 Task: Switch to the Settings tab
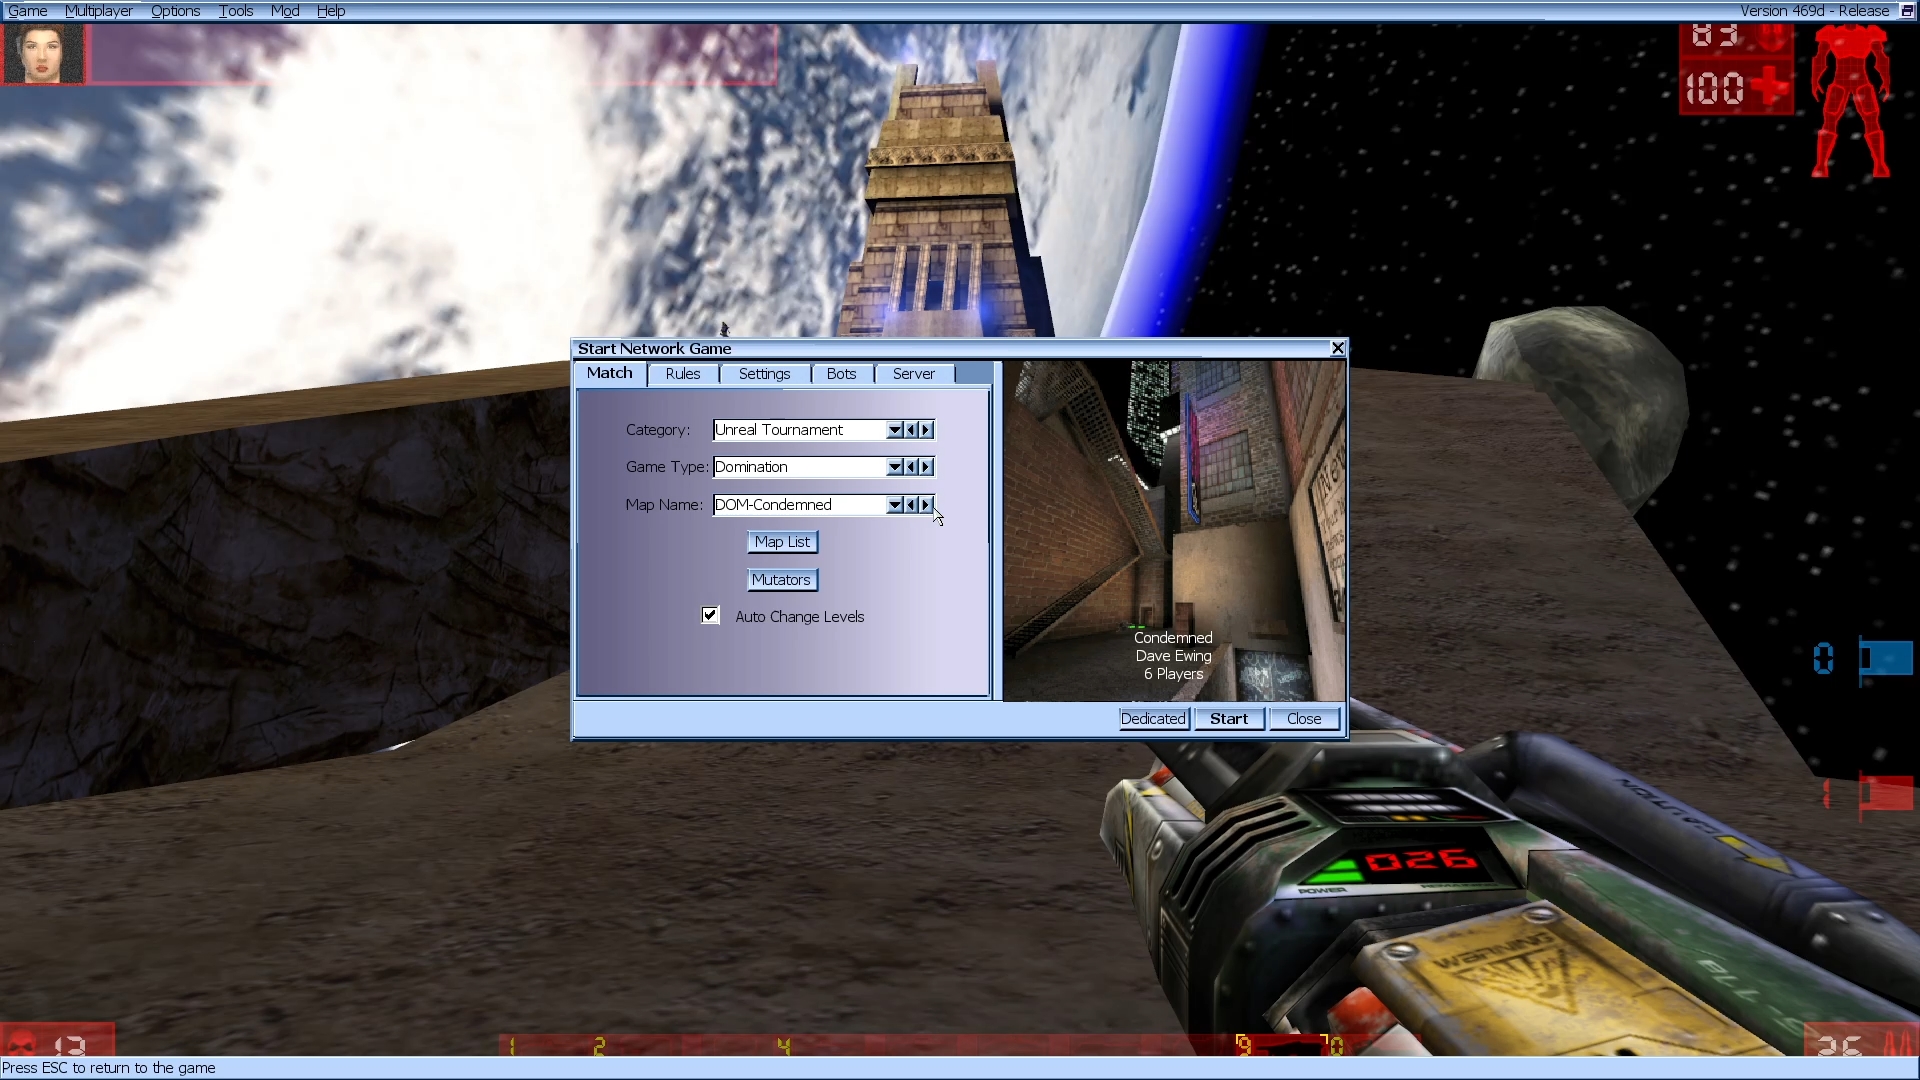[x=764, y=374]
